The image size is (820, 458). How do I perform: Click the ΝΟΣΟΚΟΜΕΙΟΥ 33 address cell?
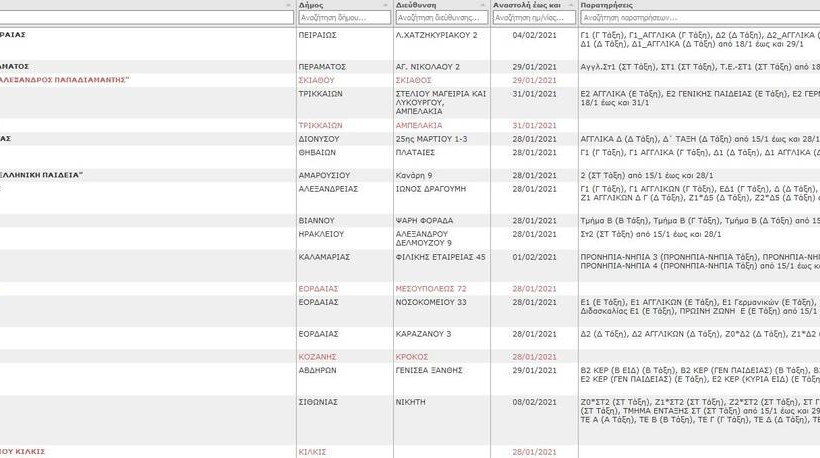tap(431, 302)
